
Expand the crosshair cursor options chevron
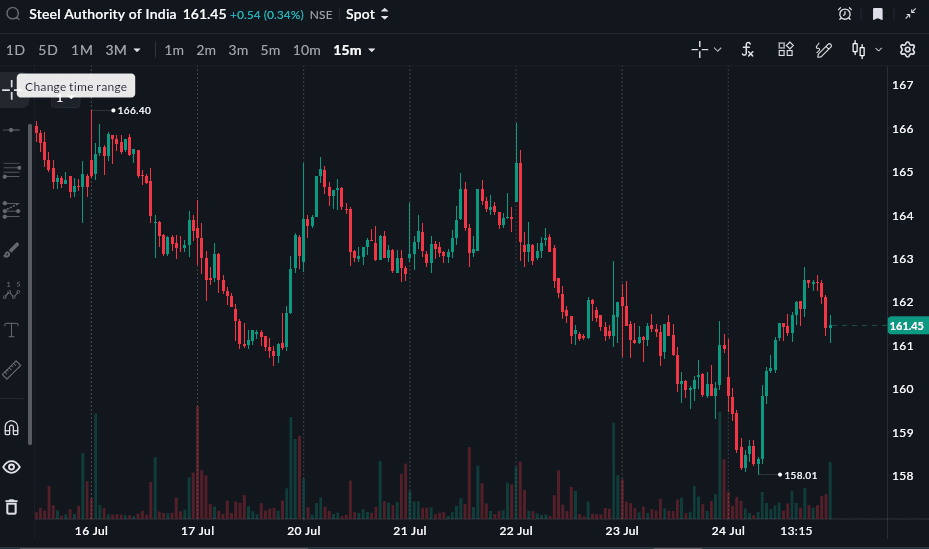(x=717, y=50)
